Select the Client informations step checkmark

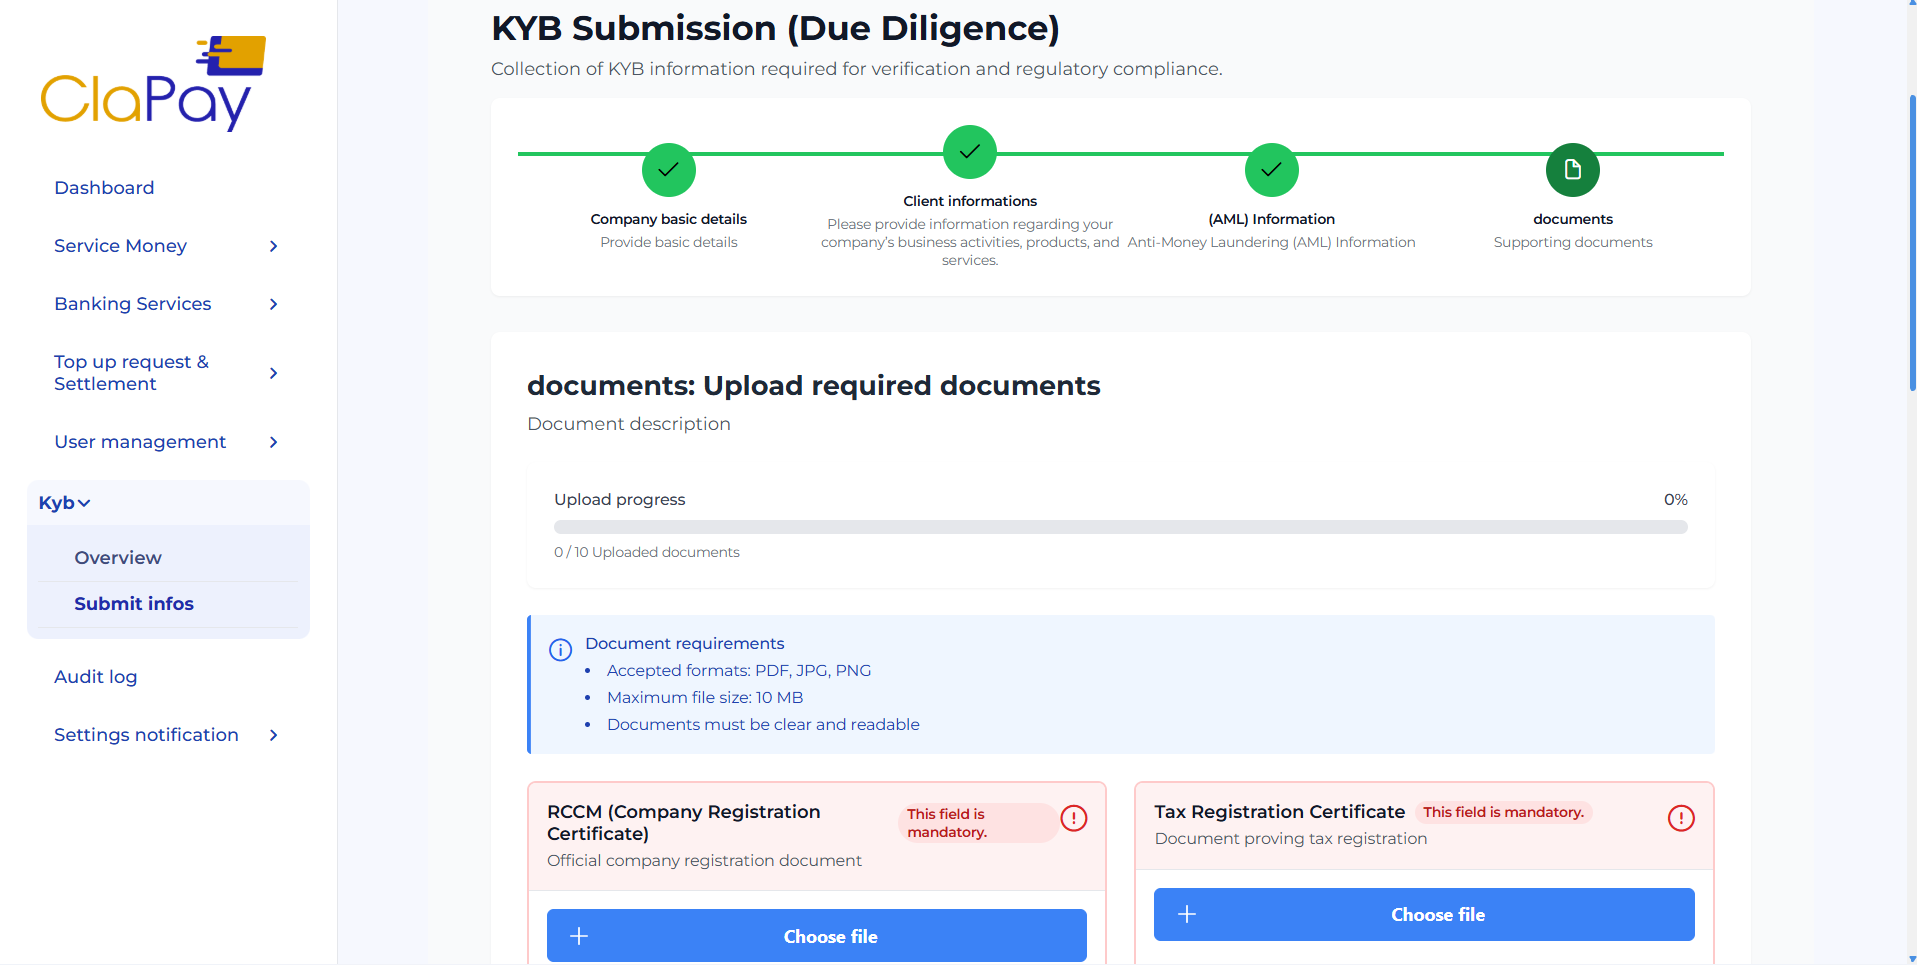tap(969, 152)
